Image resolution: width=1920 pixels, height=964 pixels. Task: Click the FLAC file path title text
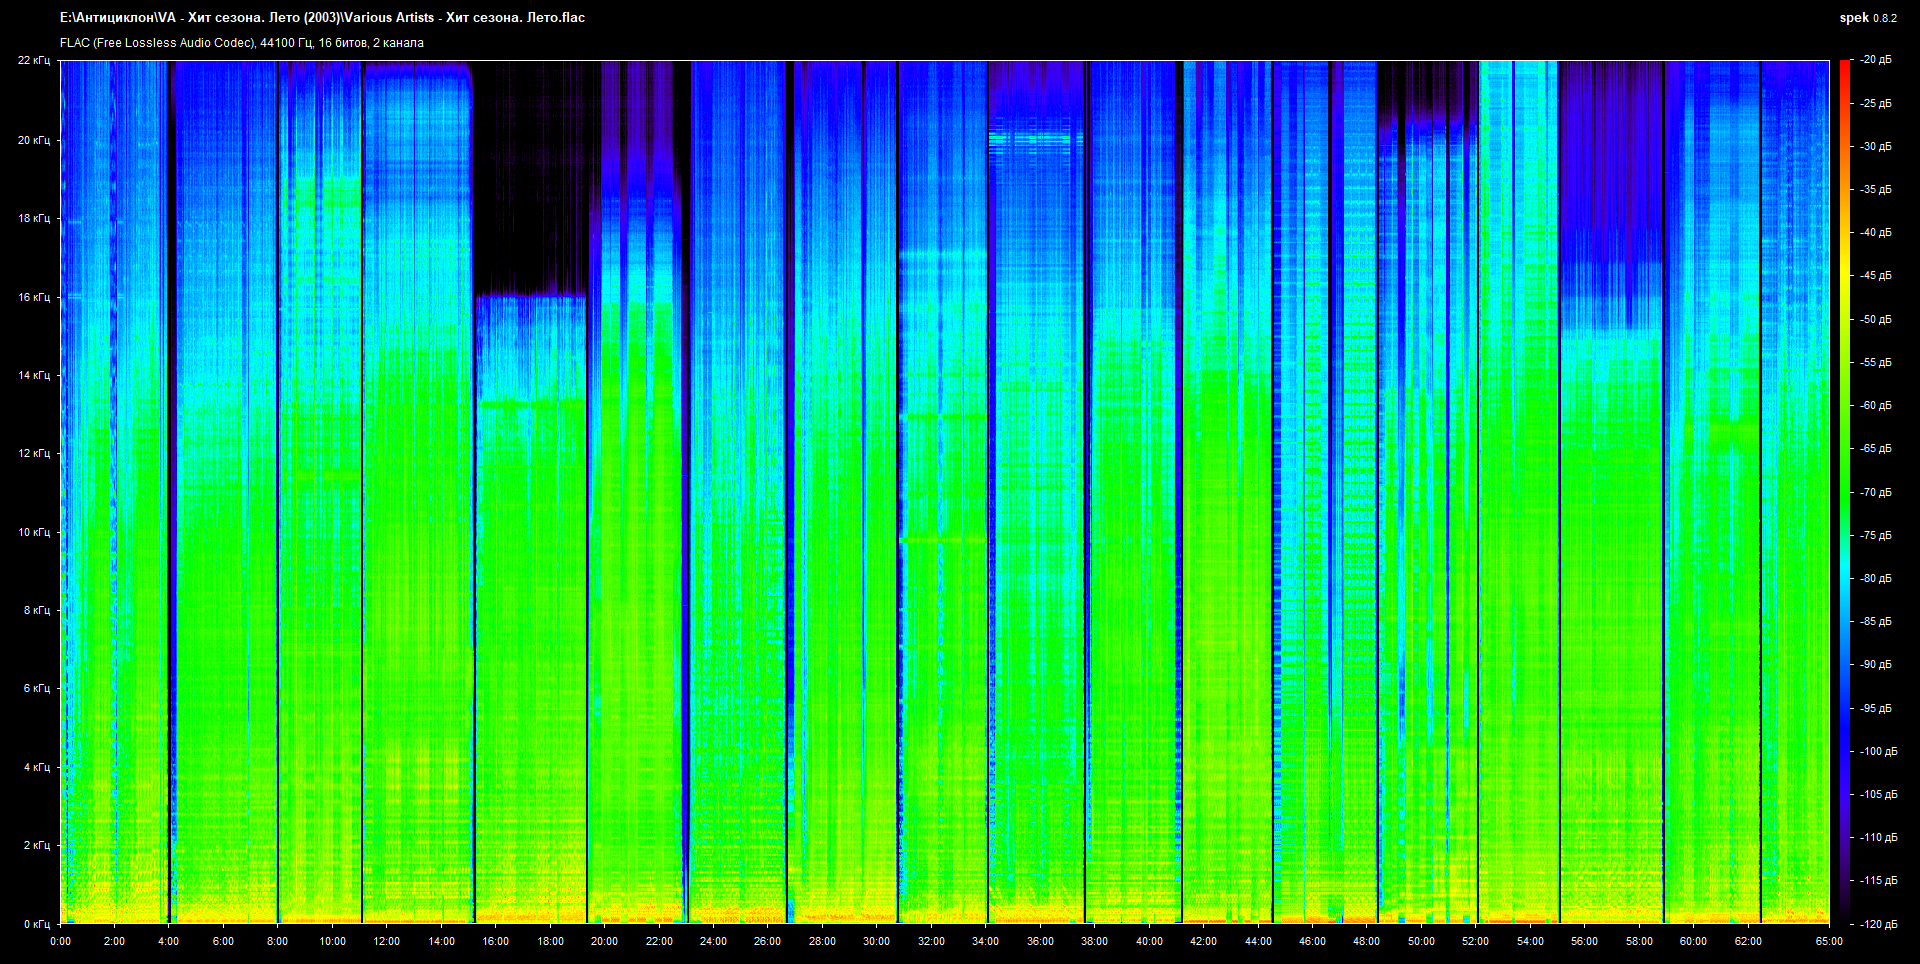(x=322, y=18)
